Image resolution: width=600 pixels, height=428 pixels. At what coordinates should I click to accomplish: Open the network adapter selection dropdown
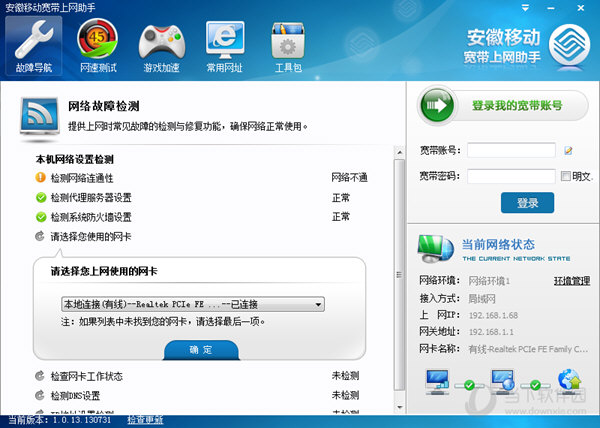[x=193, y=304]
